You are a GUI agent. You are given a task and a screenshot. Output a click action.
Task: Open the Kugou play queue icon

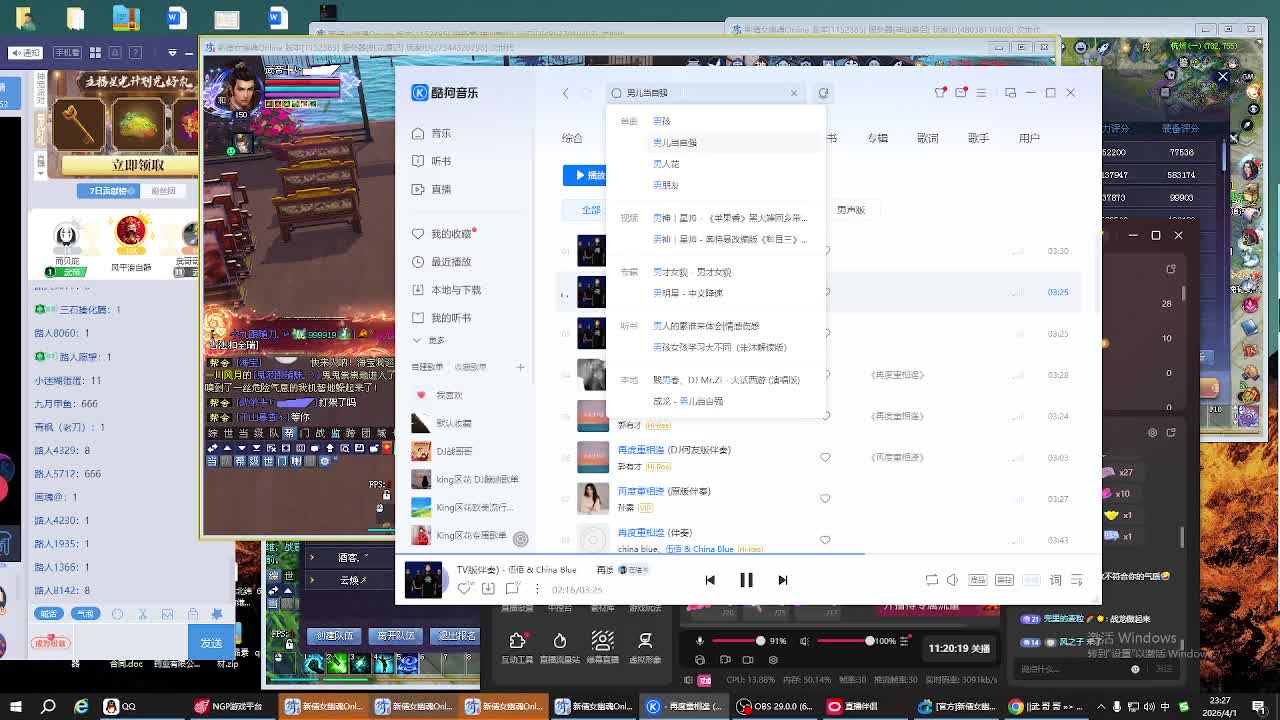1077,580
